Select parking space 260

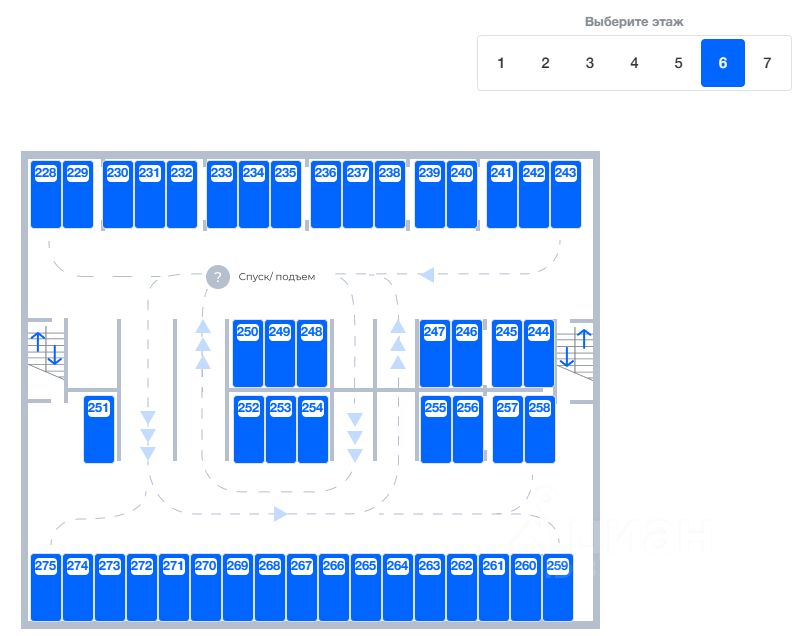coord(526,588)
